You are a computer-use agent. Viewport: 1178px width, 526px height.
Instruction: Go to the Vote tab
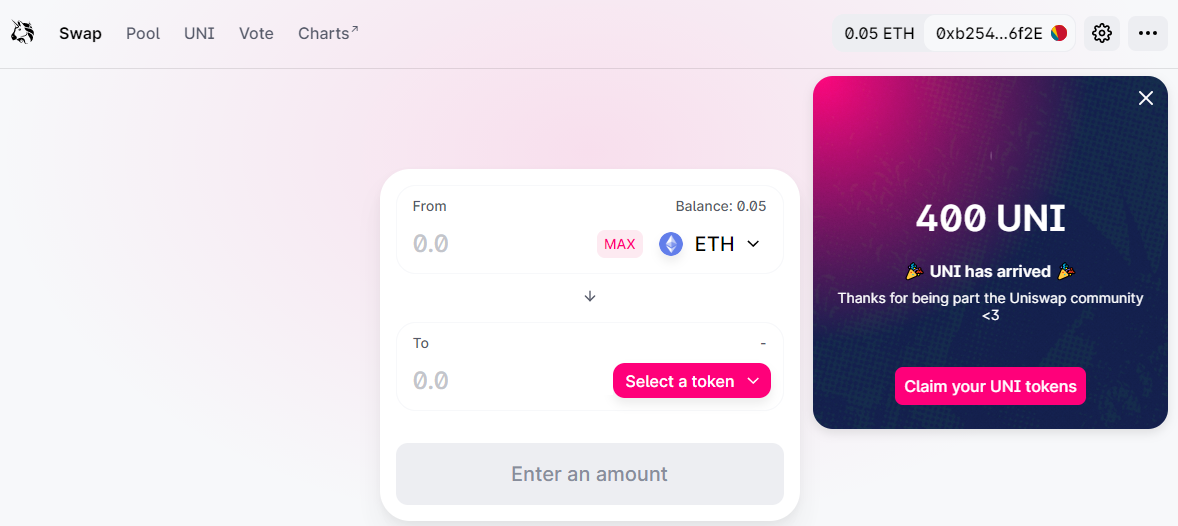256,33
